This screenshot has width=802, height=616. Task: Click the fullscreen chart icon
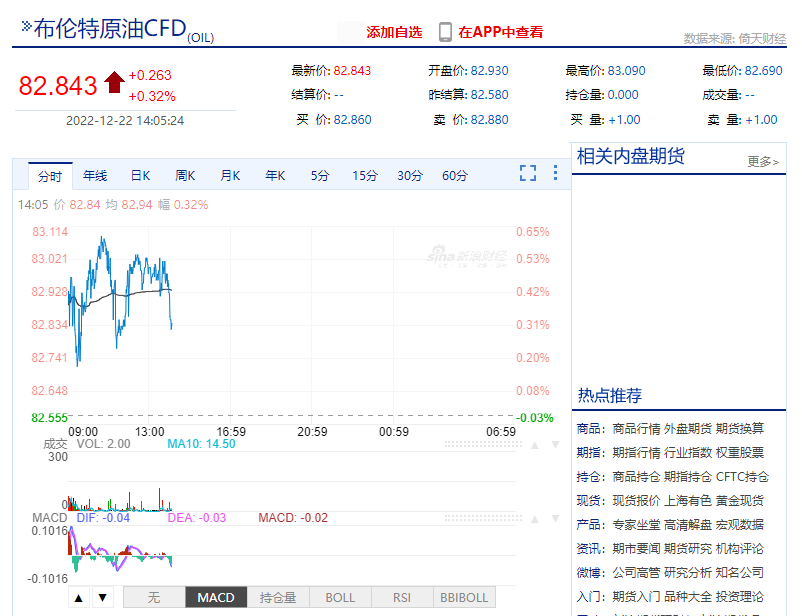click(528, 172)
